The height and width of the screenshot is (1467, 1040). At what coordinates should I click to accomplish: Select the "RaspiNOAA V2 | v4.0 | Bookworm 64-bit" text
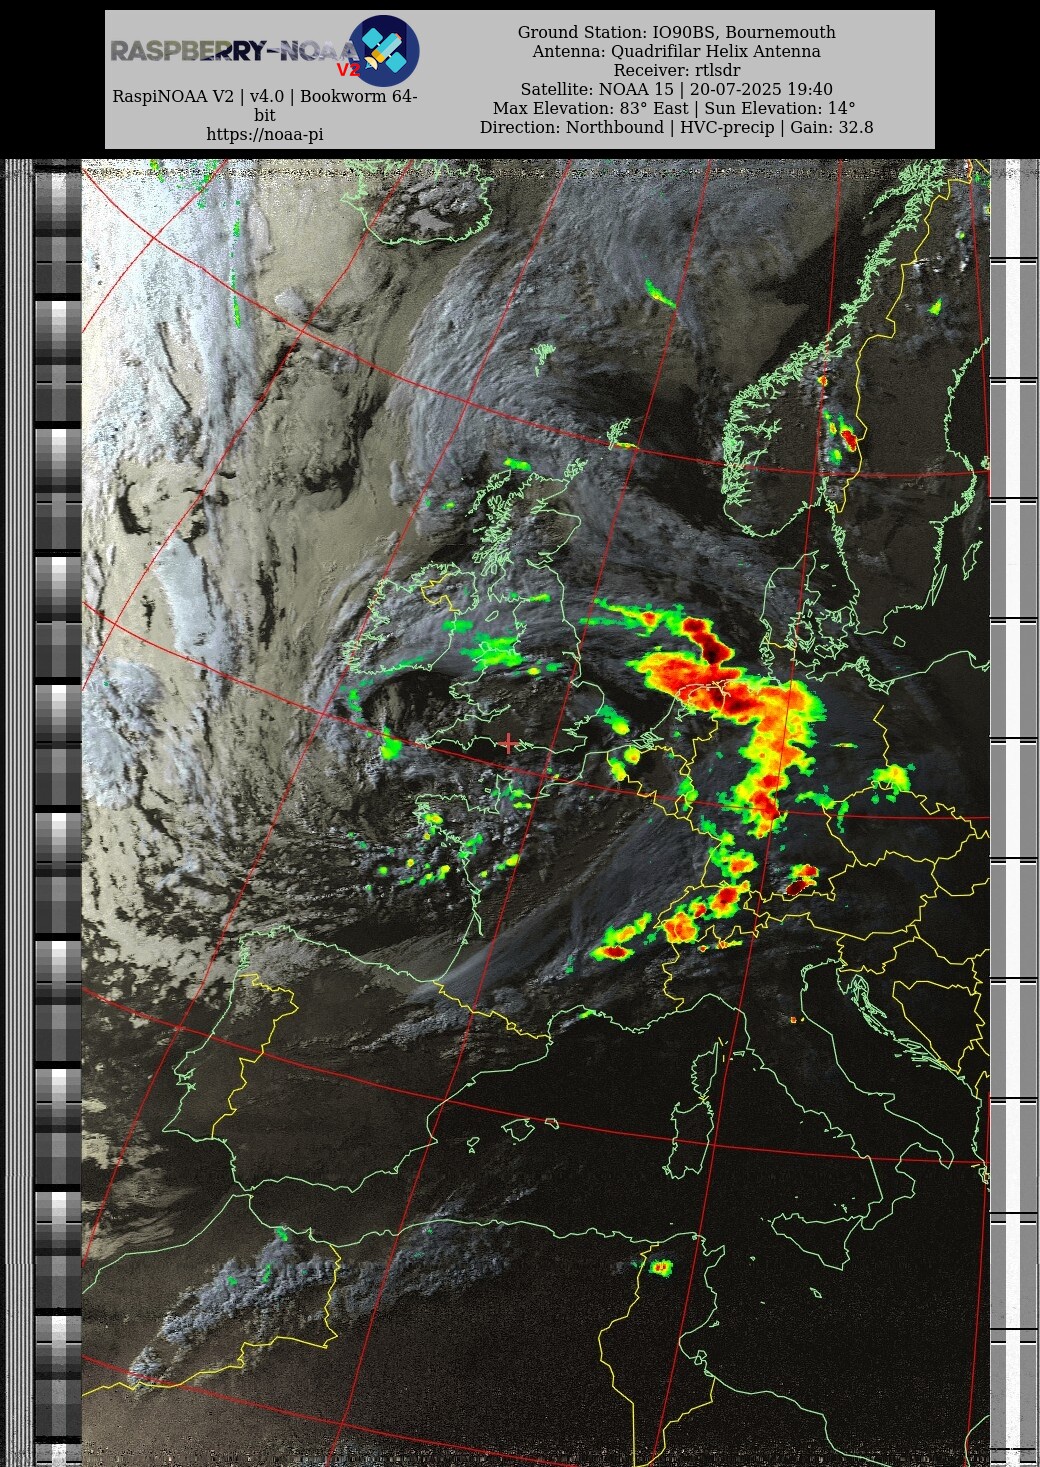(x=265, y=106)
